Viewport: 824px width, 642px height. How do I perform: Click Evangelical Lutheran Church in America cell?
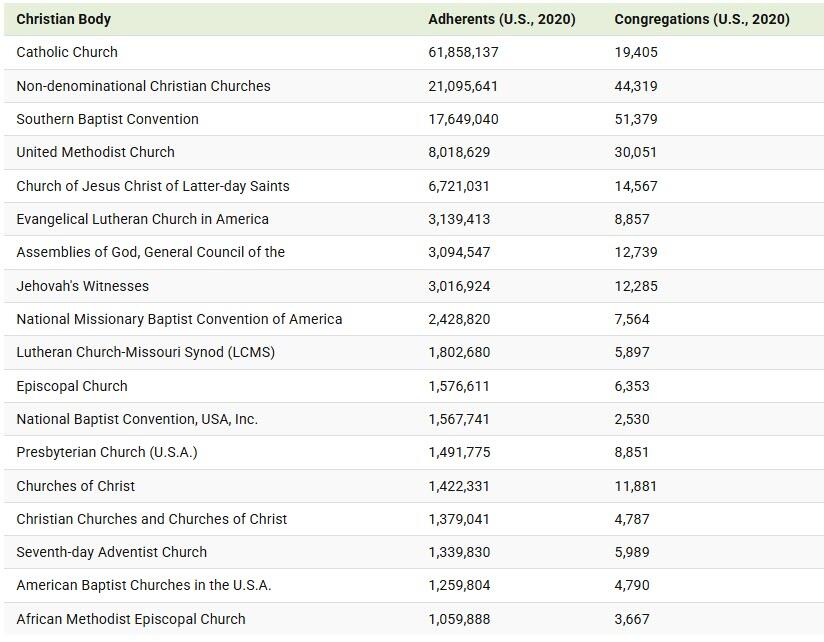click(x=142, y=219)
